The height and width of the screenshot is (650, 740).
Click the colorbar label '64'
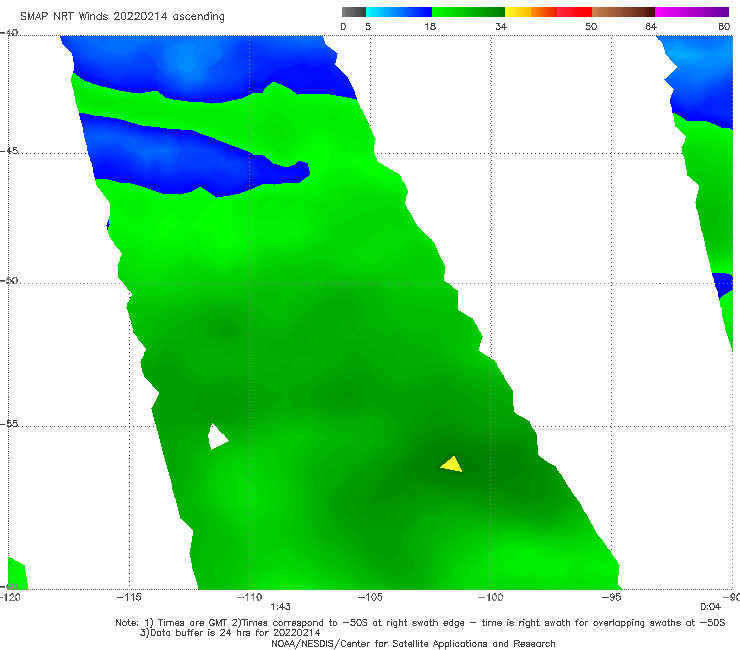651,27
